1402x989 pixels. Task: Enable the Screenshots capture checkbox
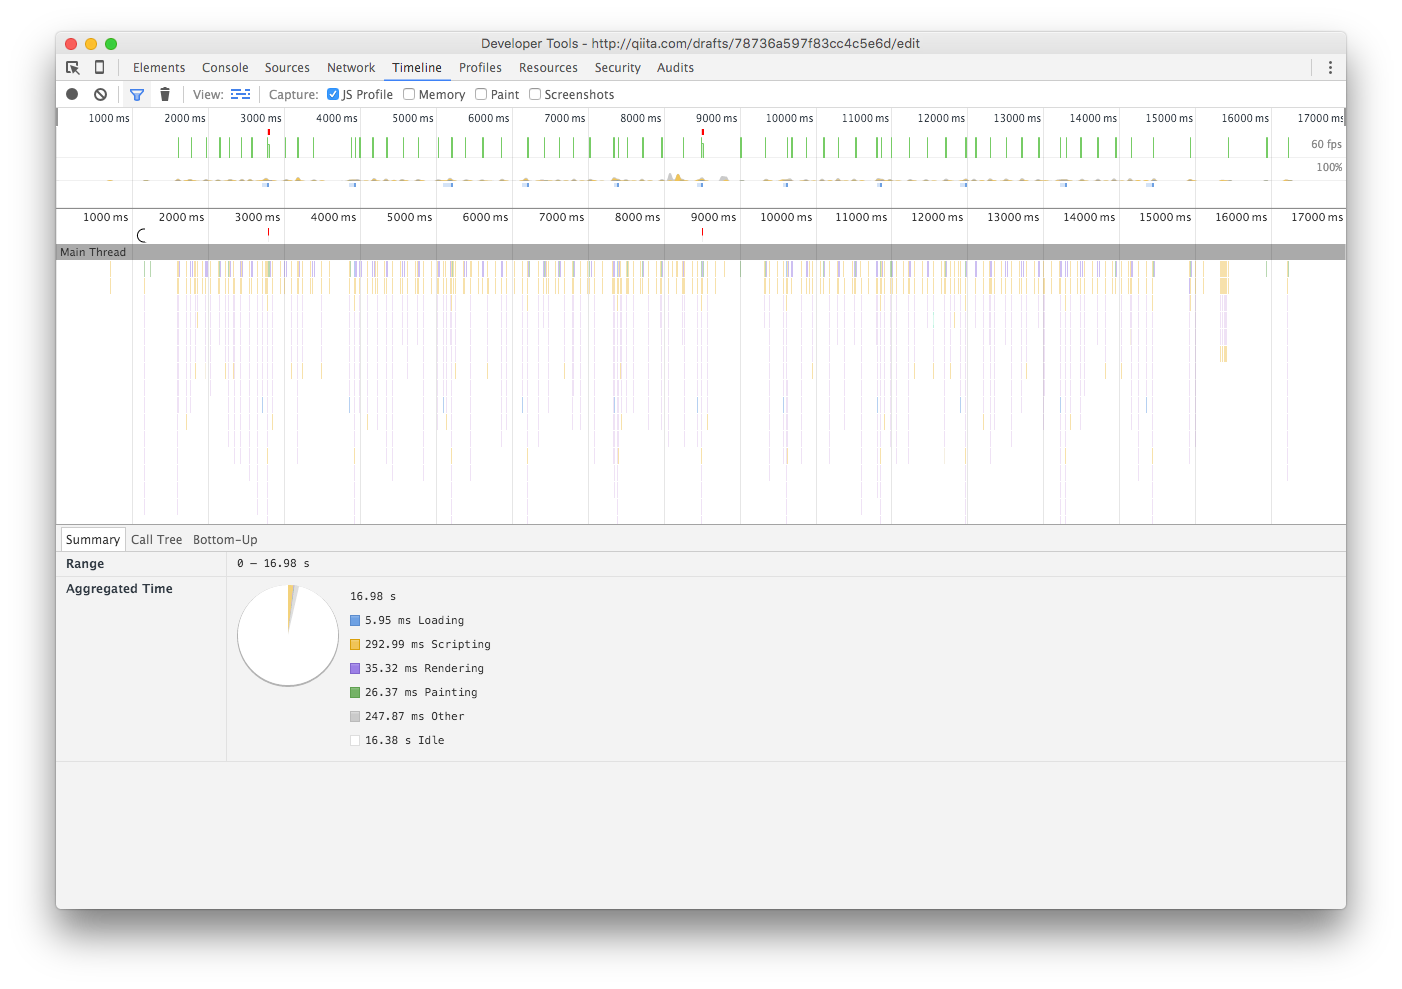click(535, 93)
